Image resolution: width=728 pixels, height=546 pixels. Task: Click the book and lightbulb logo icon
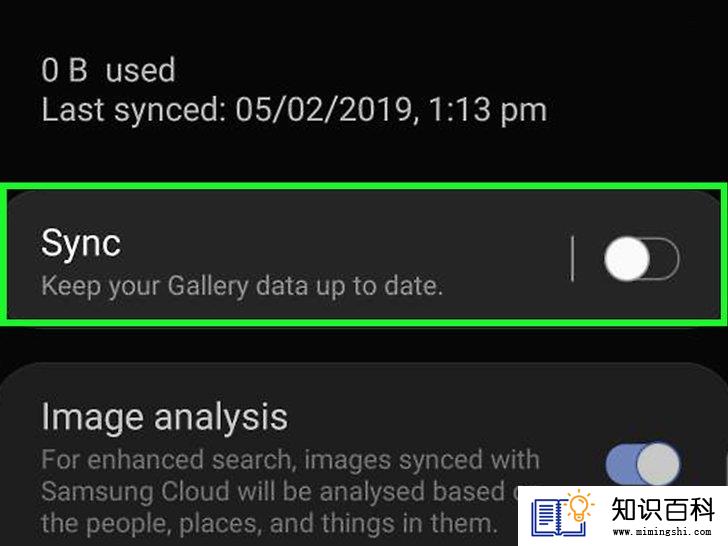coord(563,515)
